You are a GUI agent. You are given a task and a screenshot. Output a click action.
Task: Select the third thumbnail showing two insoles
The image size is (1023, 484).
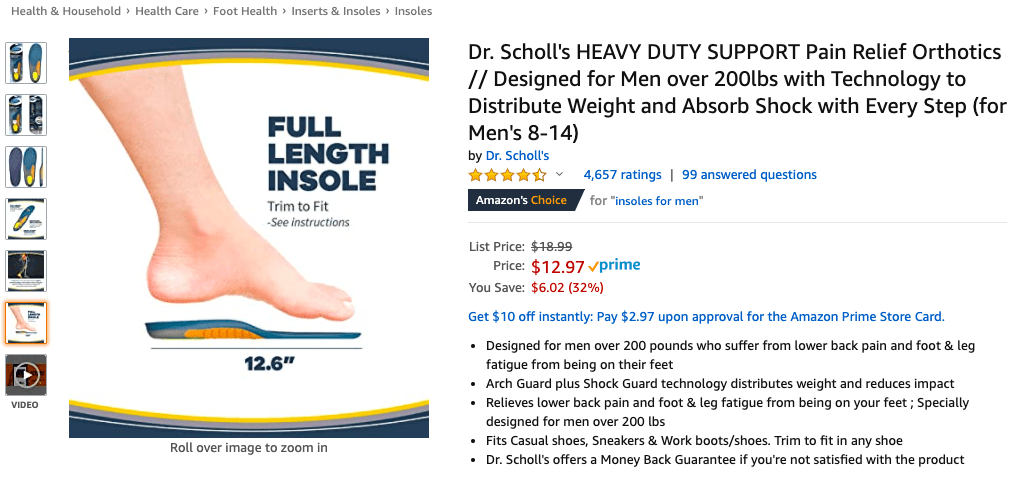coord(26,167)
